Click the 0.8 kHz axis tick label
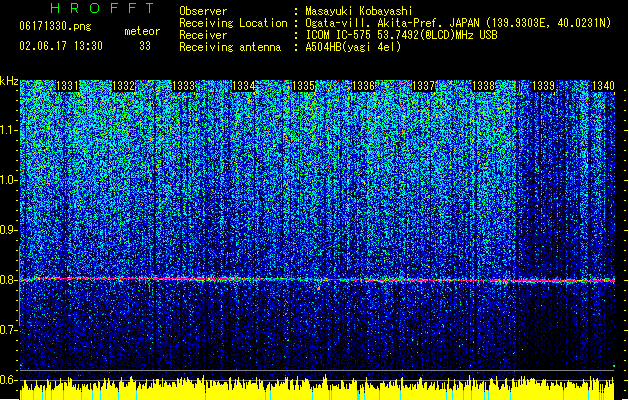 point(9,280)
